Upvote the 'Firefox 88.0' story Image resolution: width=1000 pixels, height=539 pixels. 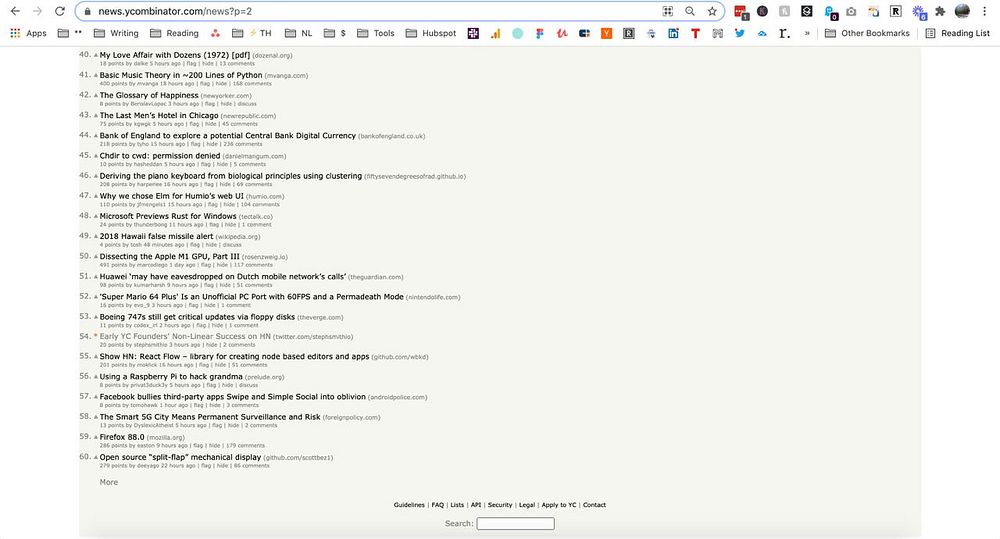pos(96,438)
